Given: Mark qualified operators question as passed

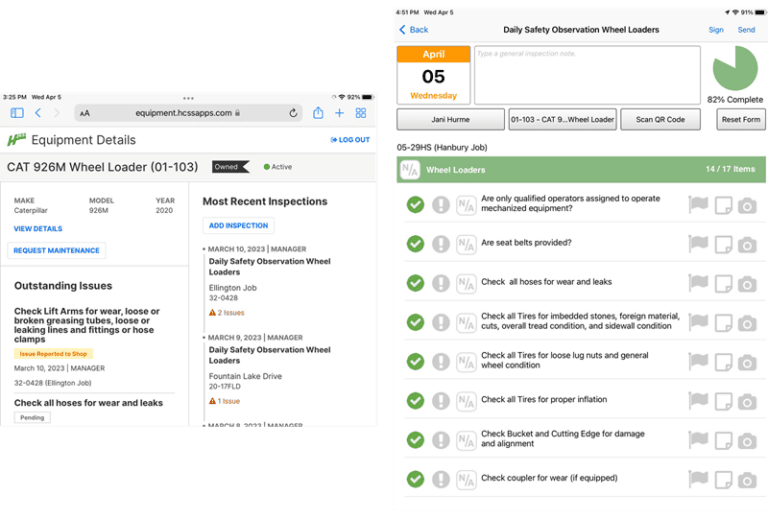Looking at the screenshot, I should point(415,204).
